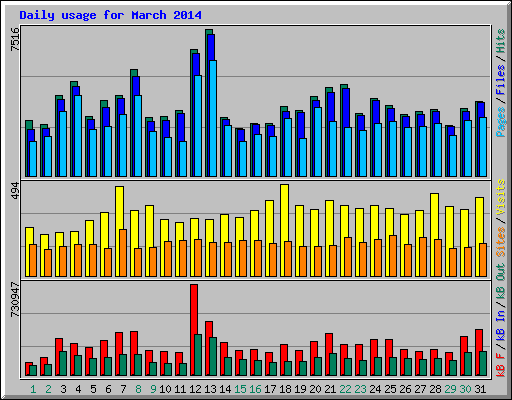Click the light-blue pages bar for day 8
Screen dimensions: 512x400
pos(138,136)
